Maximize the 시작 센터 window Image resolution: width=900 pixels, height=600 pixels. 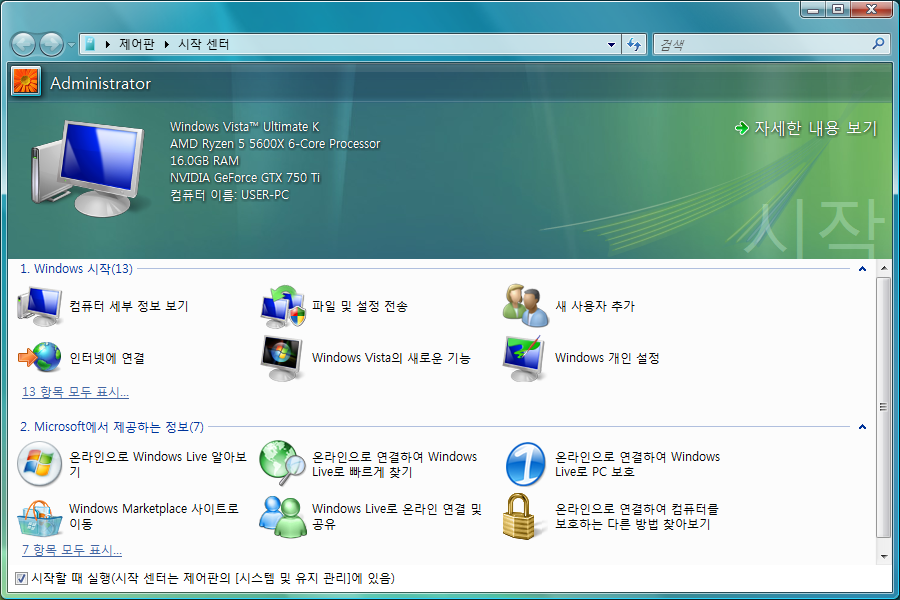point(838,9)
